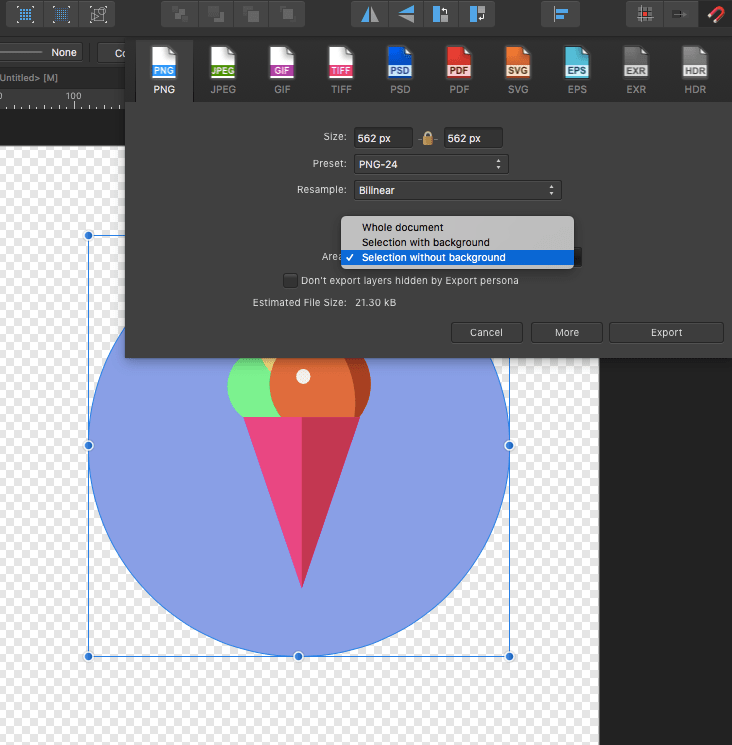Screen dimensions: 732x745
Task: Select Selection with background option
Action: point(426,243)
